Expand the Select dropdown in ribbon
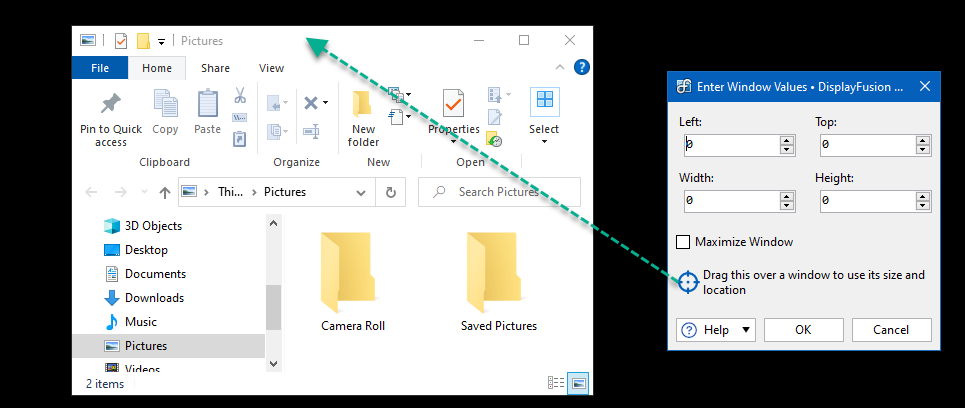This screenshot has height=408, width=965. (544, 141)
